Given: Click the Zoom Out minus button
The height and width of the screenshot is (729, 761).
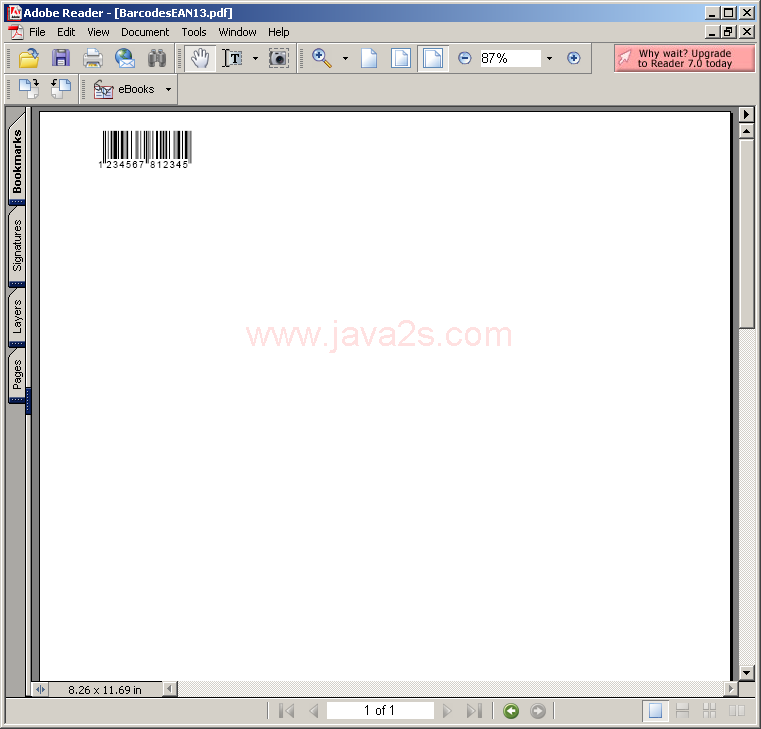Looking at the screenshot, I should [464, 58].
